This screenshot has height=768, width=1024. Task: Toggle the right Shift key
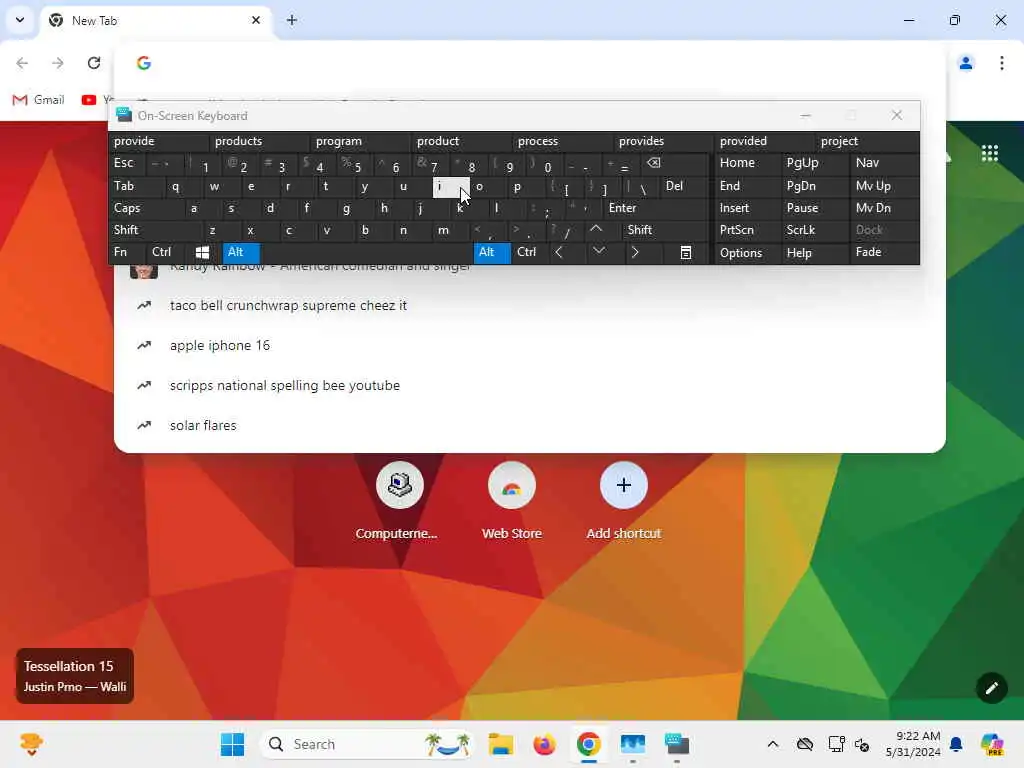(x=665, y=230)
